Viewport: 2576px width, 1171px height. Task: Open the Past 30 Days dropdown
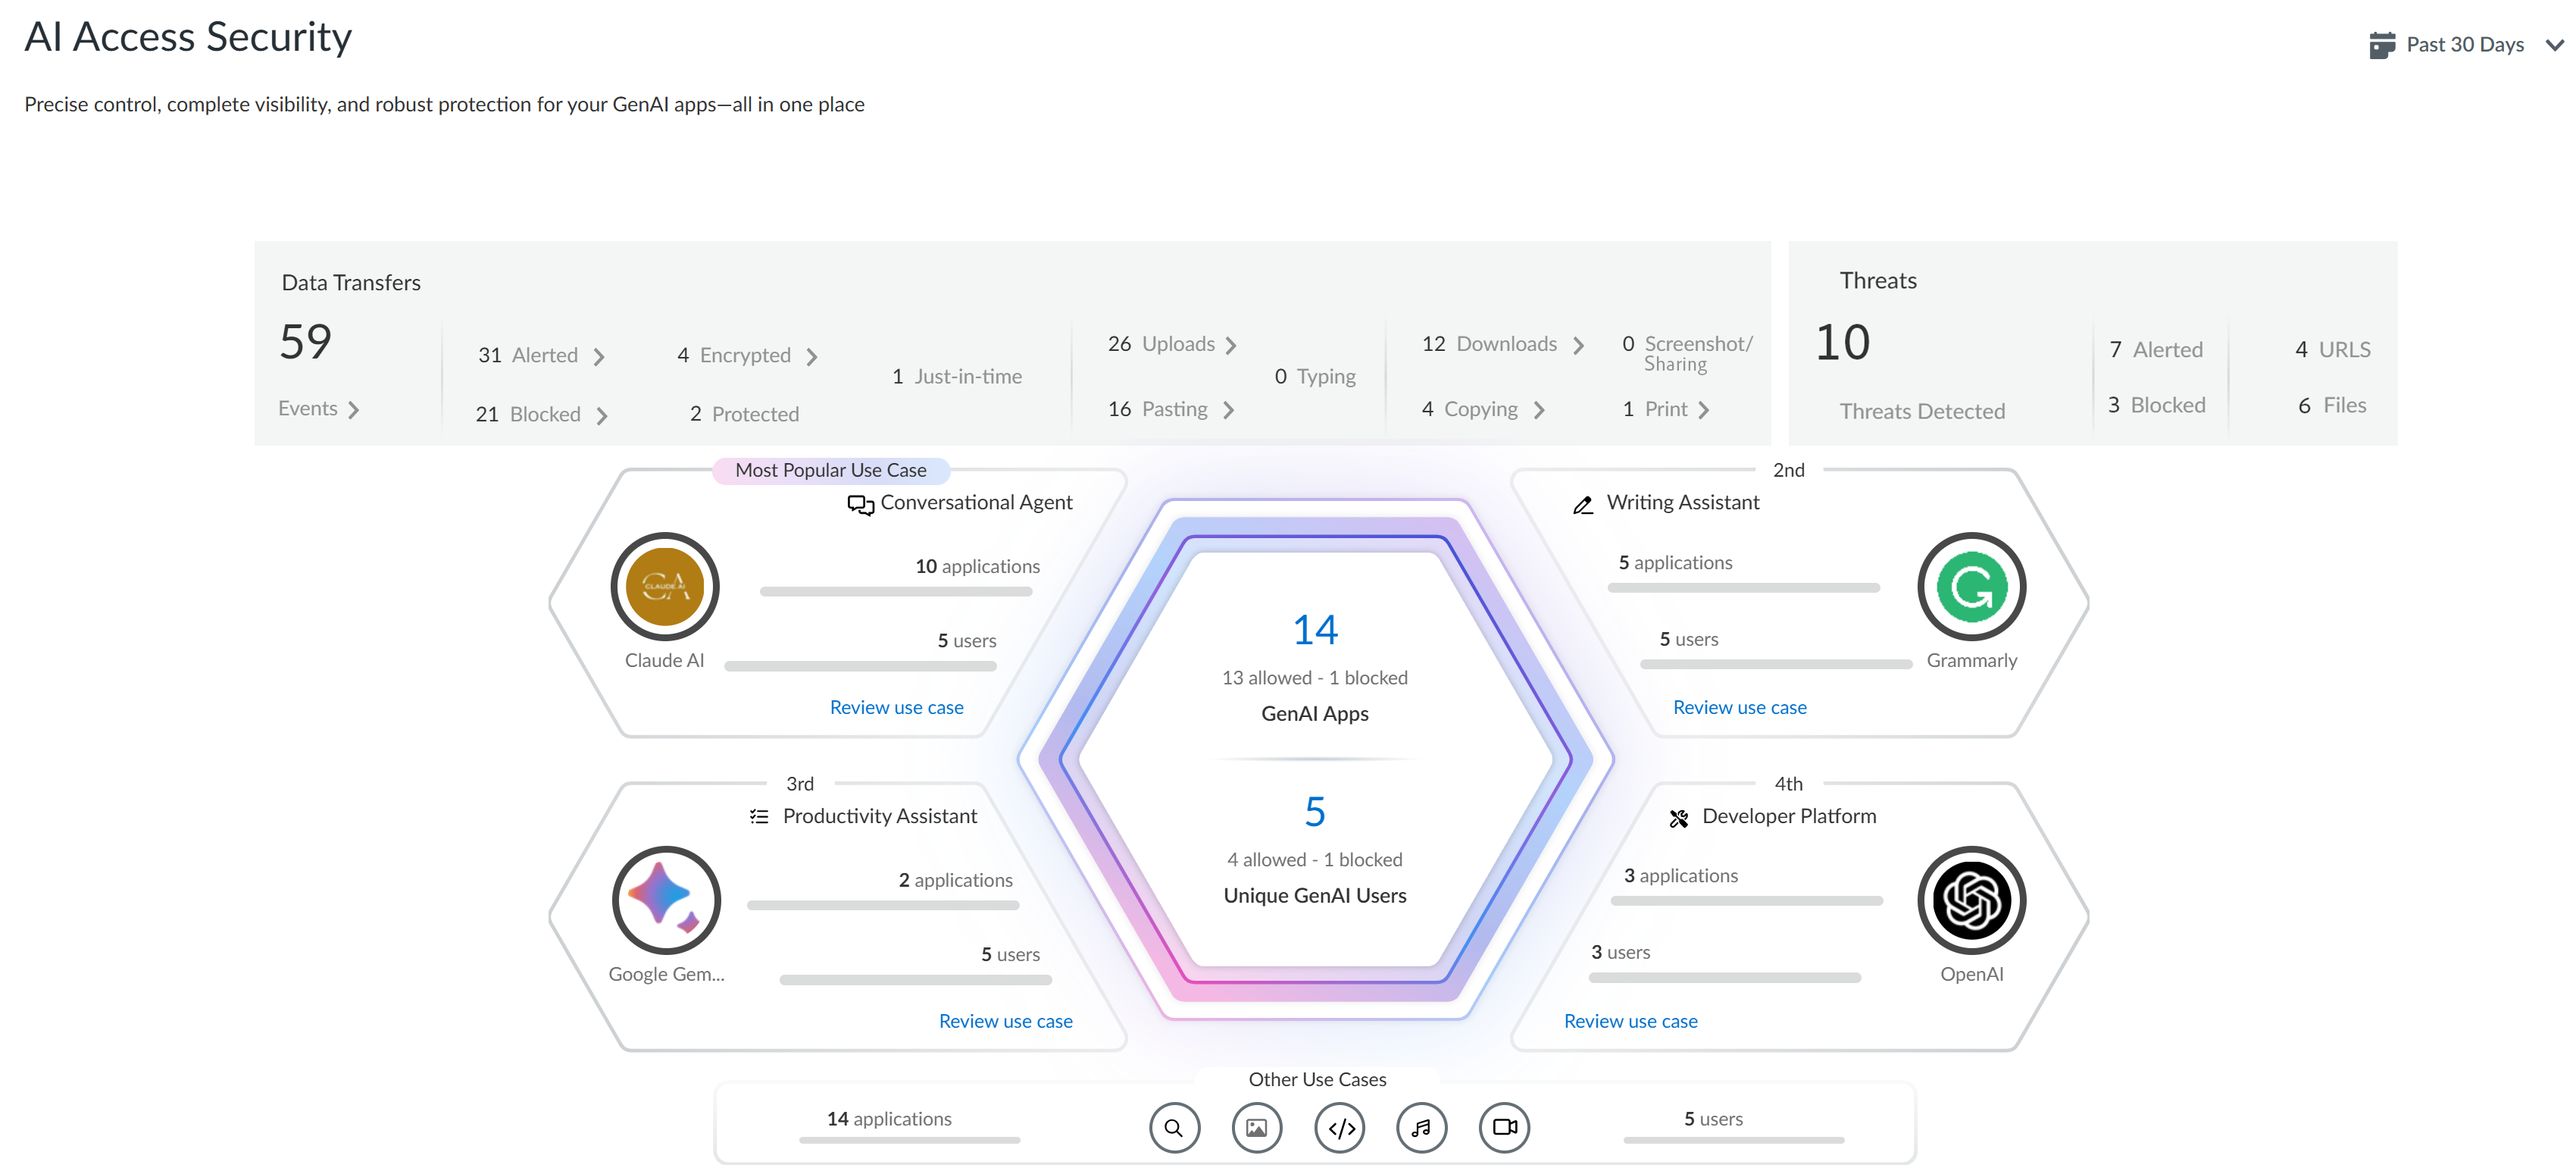tap(2553, 45)
